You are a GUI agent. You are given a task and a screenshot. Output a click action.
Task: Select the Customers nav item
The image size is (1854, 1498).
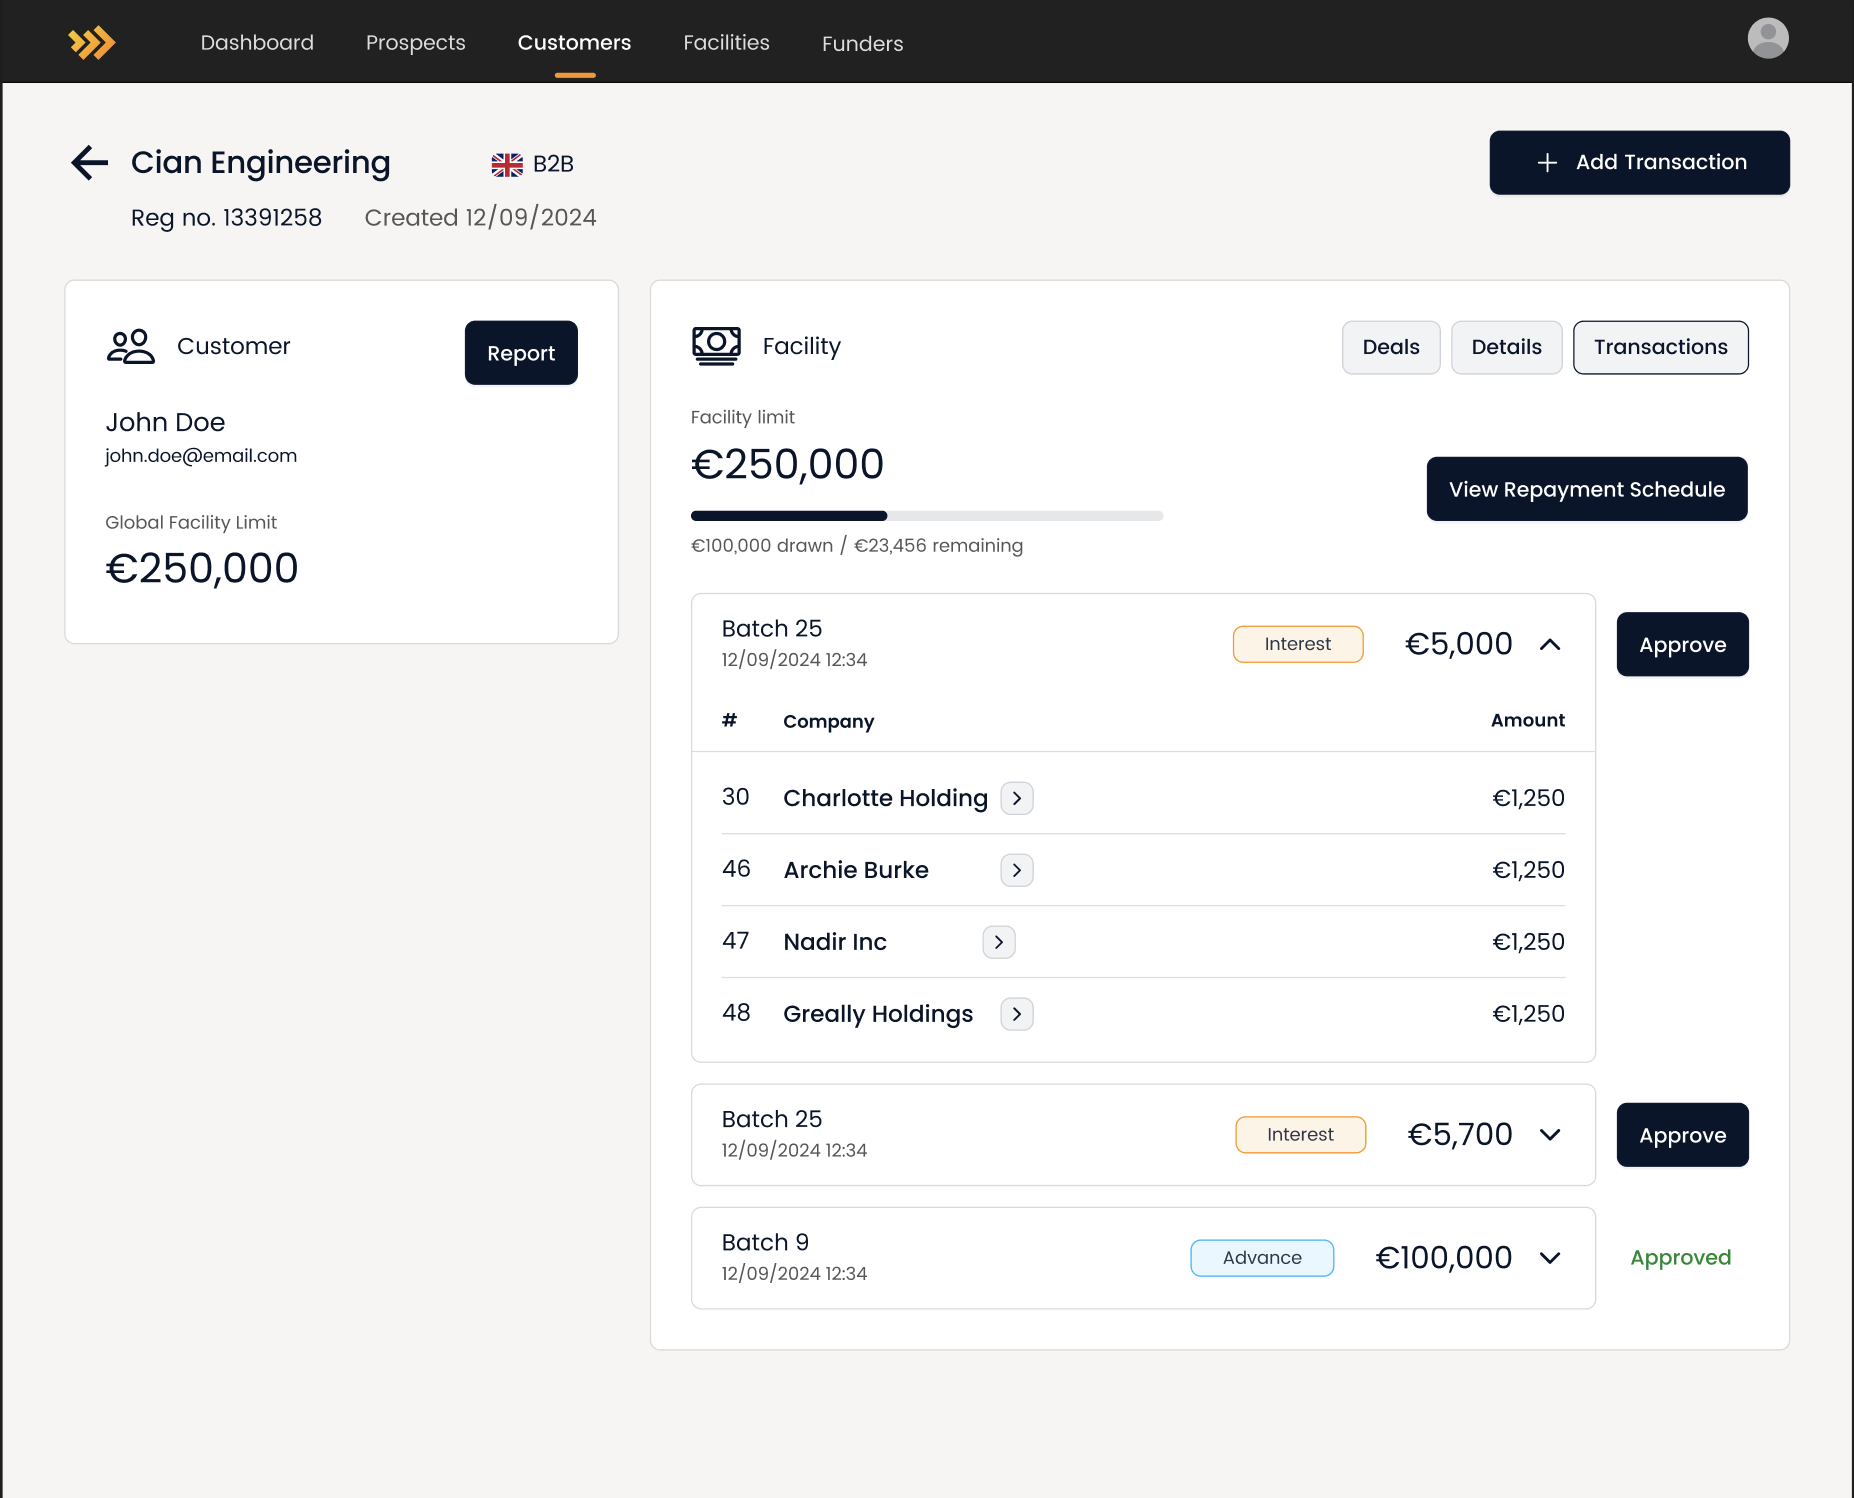[574, 42]
